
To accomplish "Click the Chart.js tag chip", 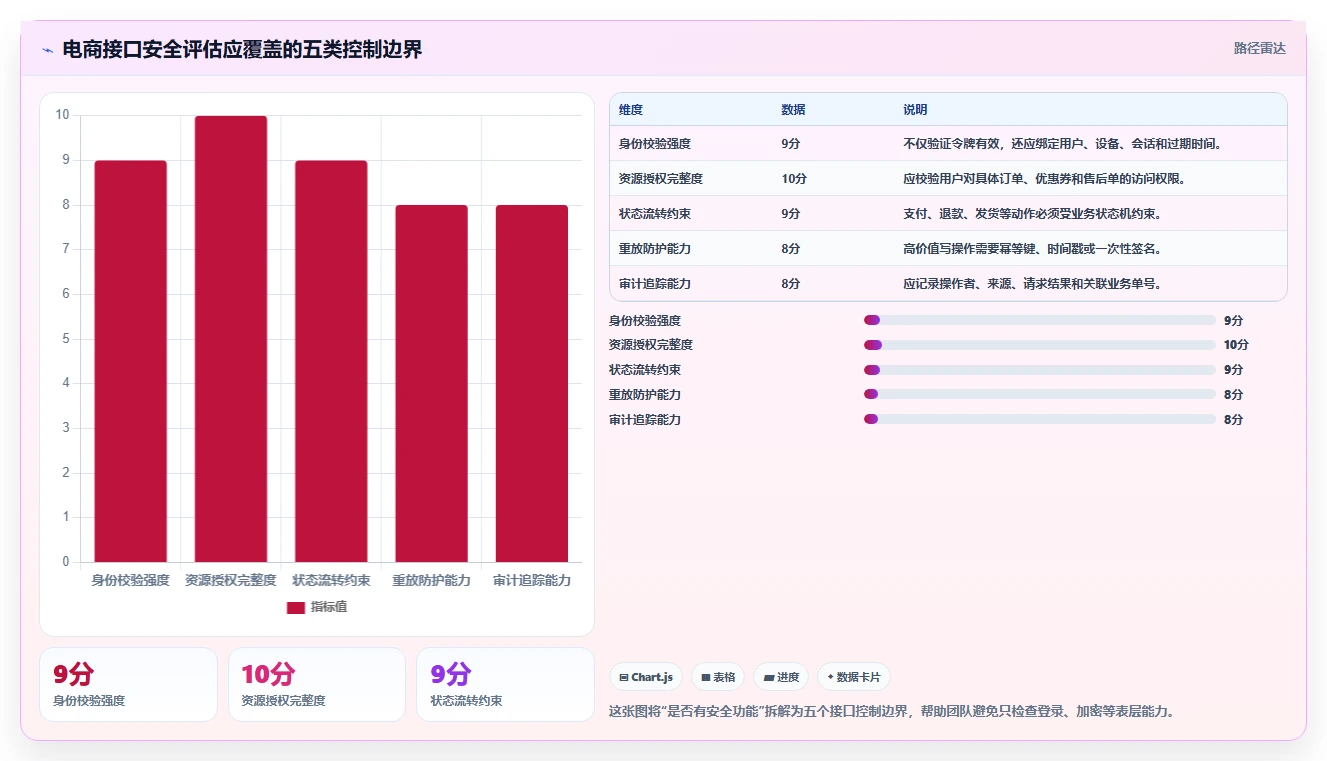I will [x=646, y=677].
